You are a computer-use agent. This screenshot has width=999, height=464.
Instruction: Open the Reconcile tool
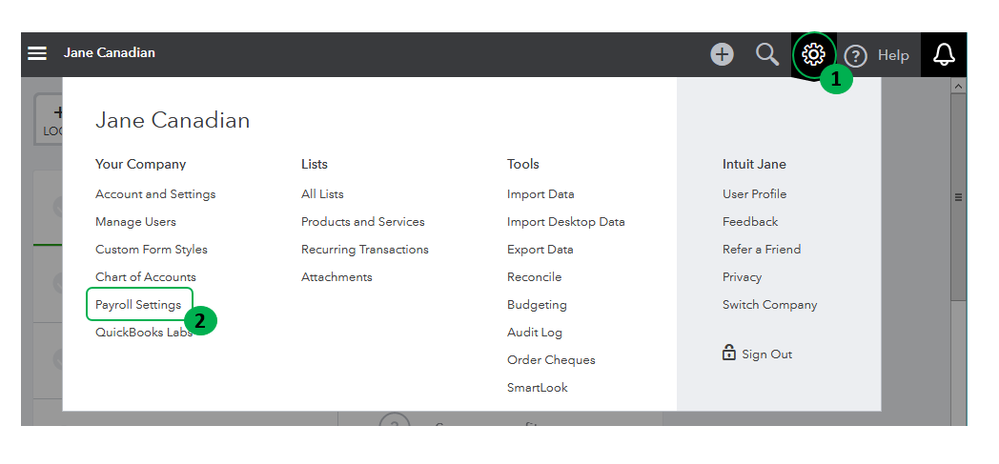(534, 277)
